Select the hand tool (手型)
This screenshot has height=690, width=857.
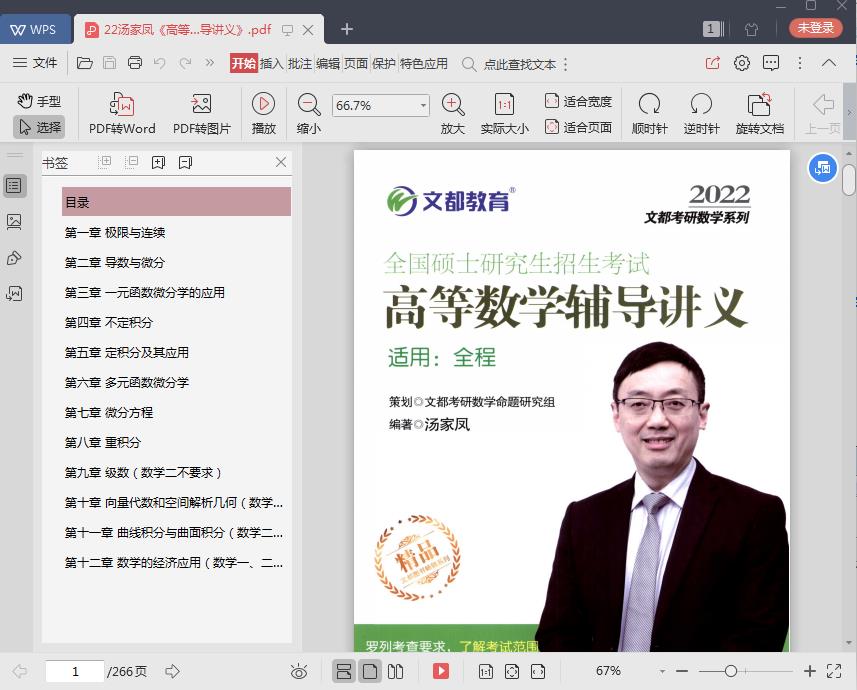39,101
